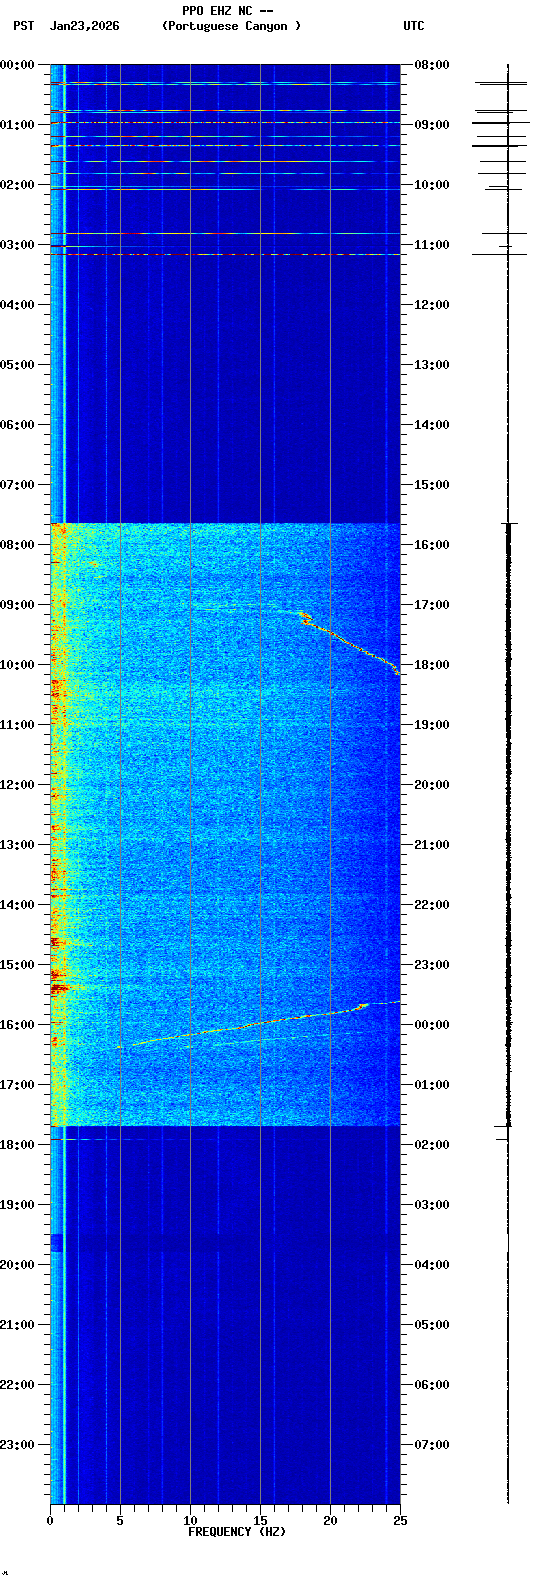Click the PST "18:00" time label
The width and height of the screenshot is (552, 1584).
tap(17, 1144)
